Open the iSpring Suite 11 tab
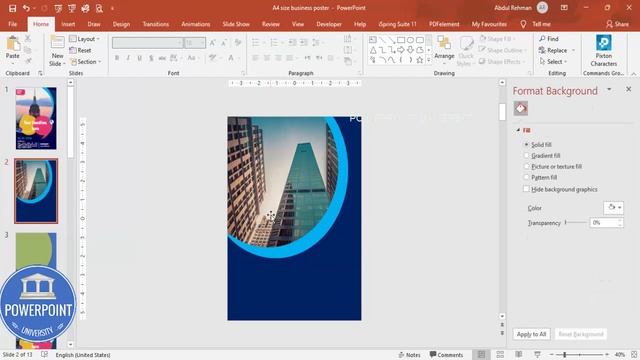Image resolution: width=640 pixels, height=360 pixels. 398,24
